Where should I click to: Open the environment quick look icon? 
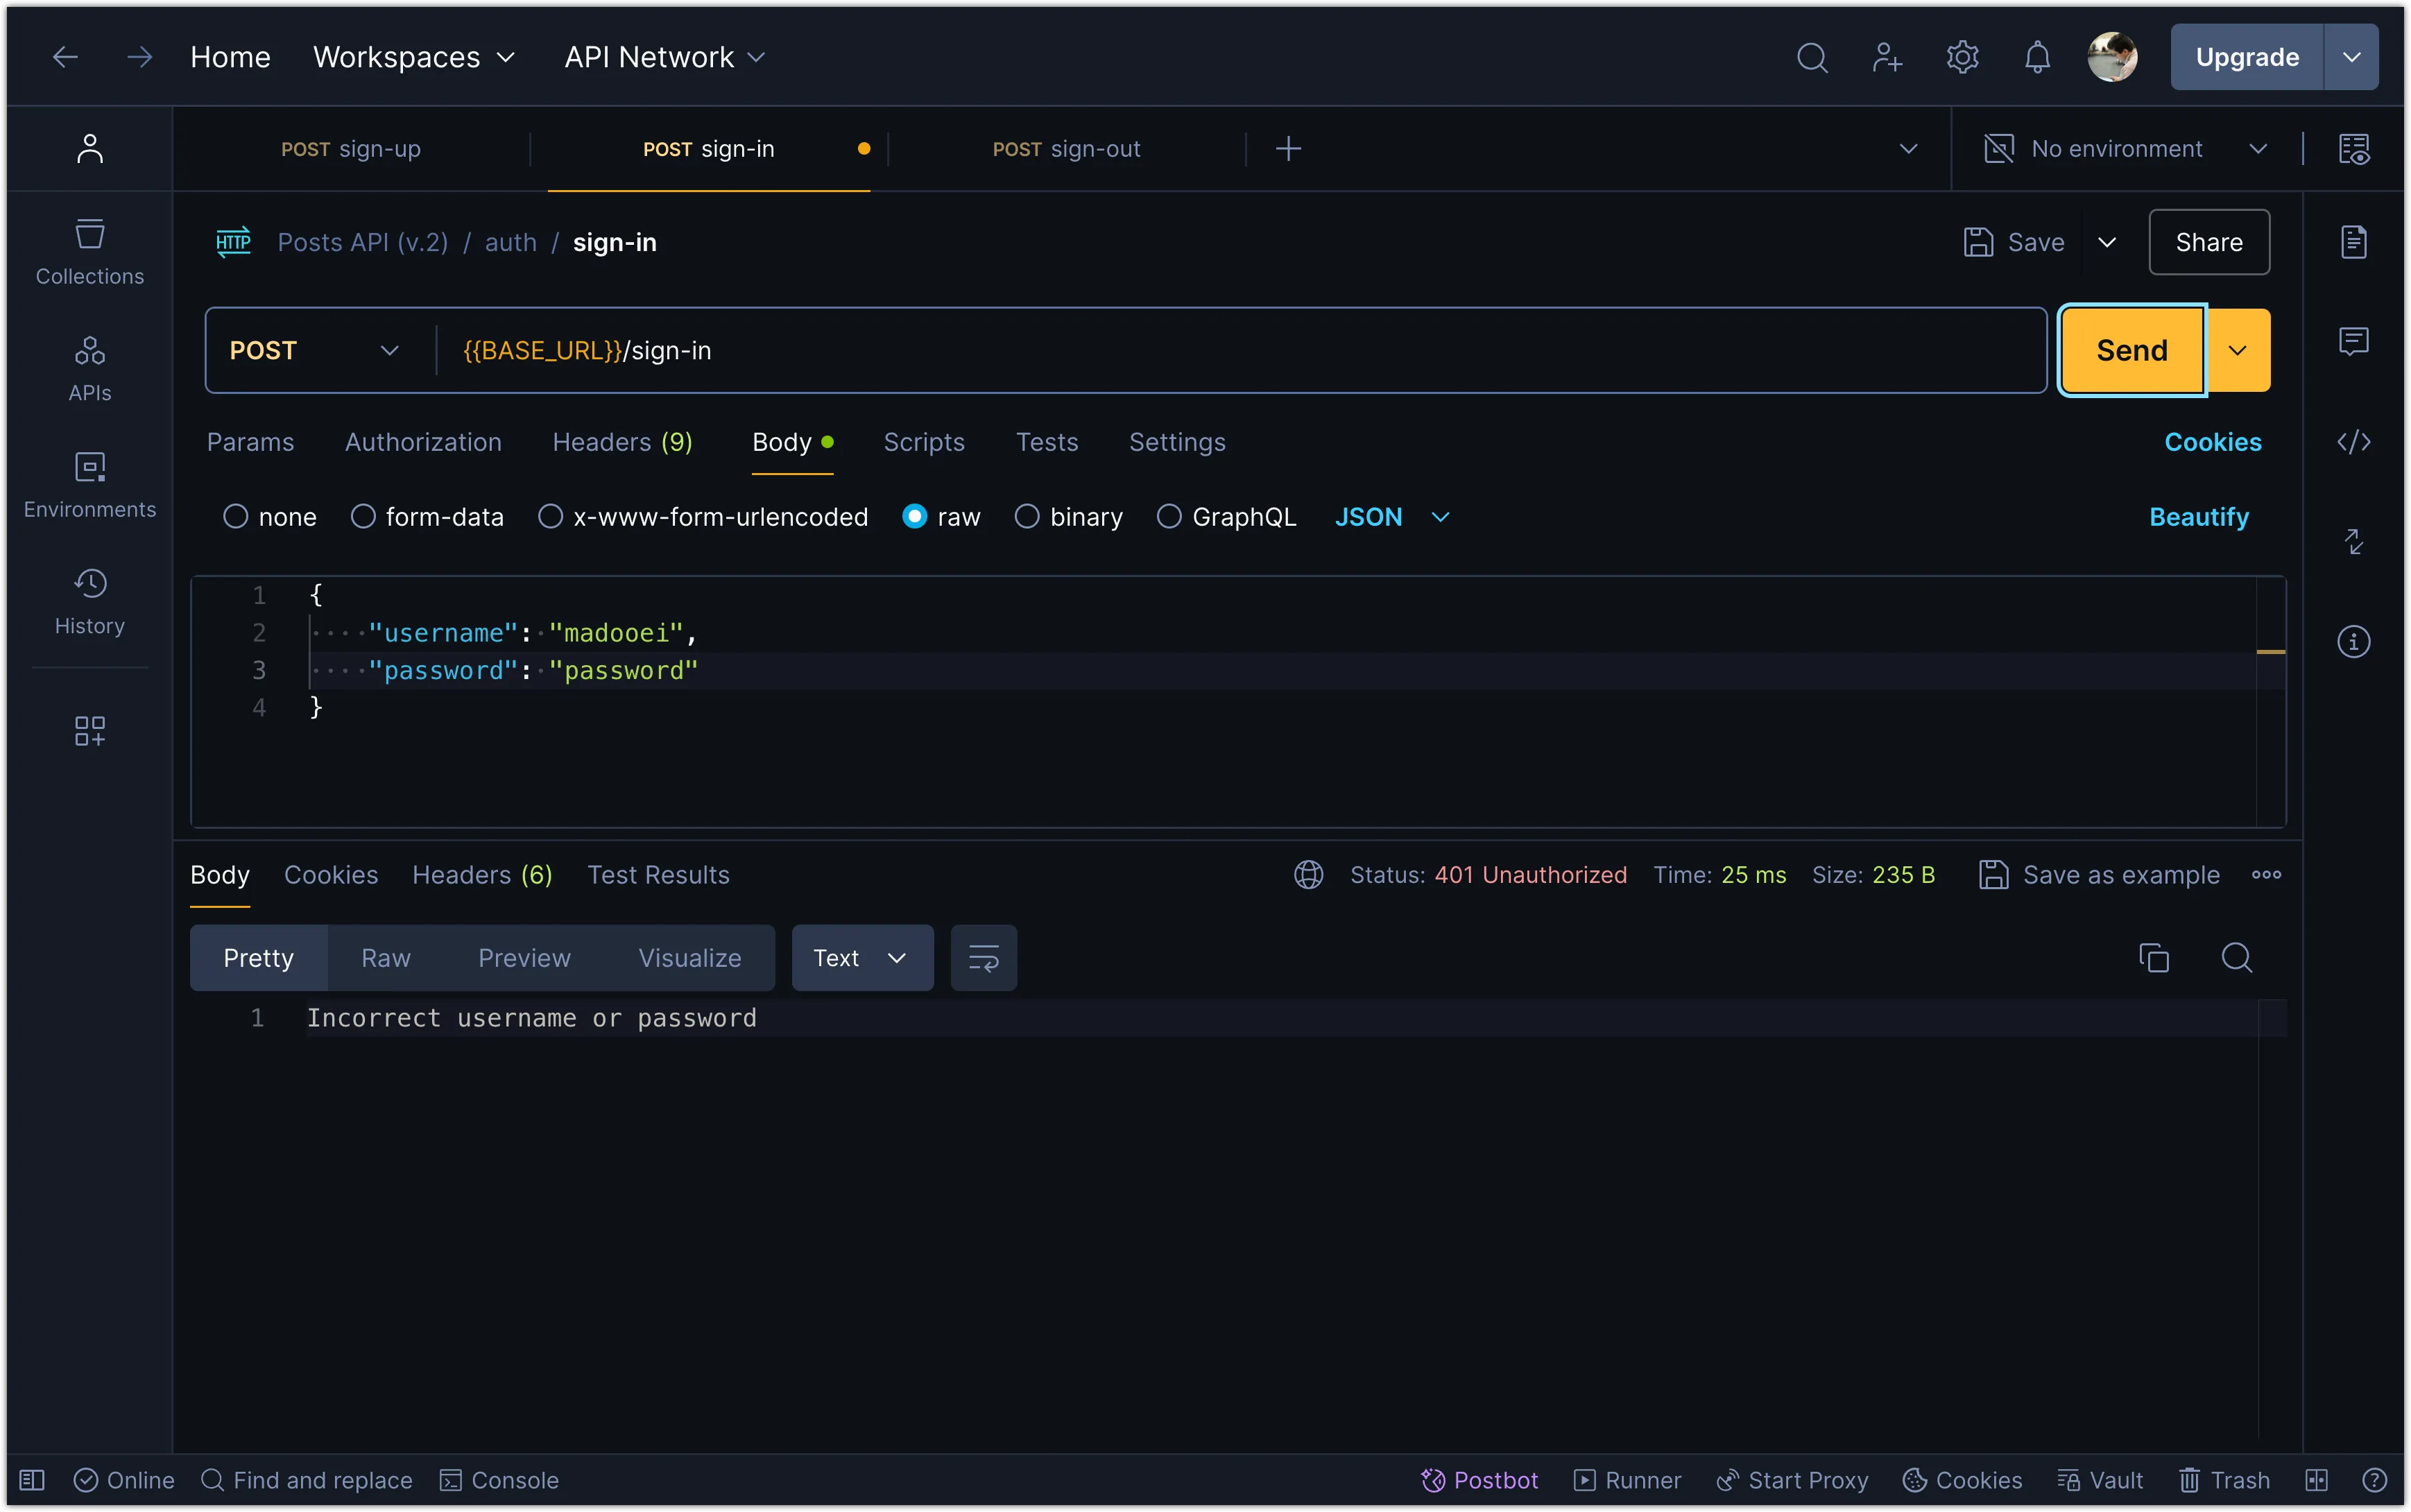[x=2354, y=149]
